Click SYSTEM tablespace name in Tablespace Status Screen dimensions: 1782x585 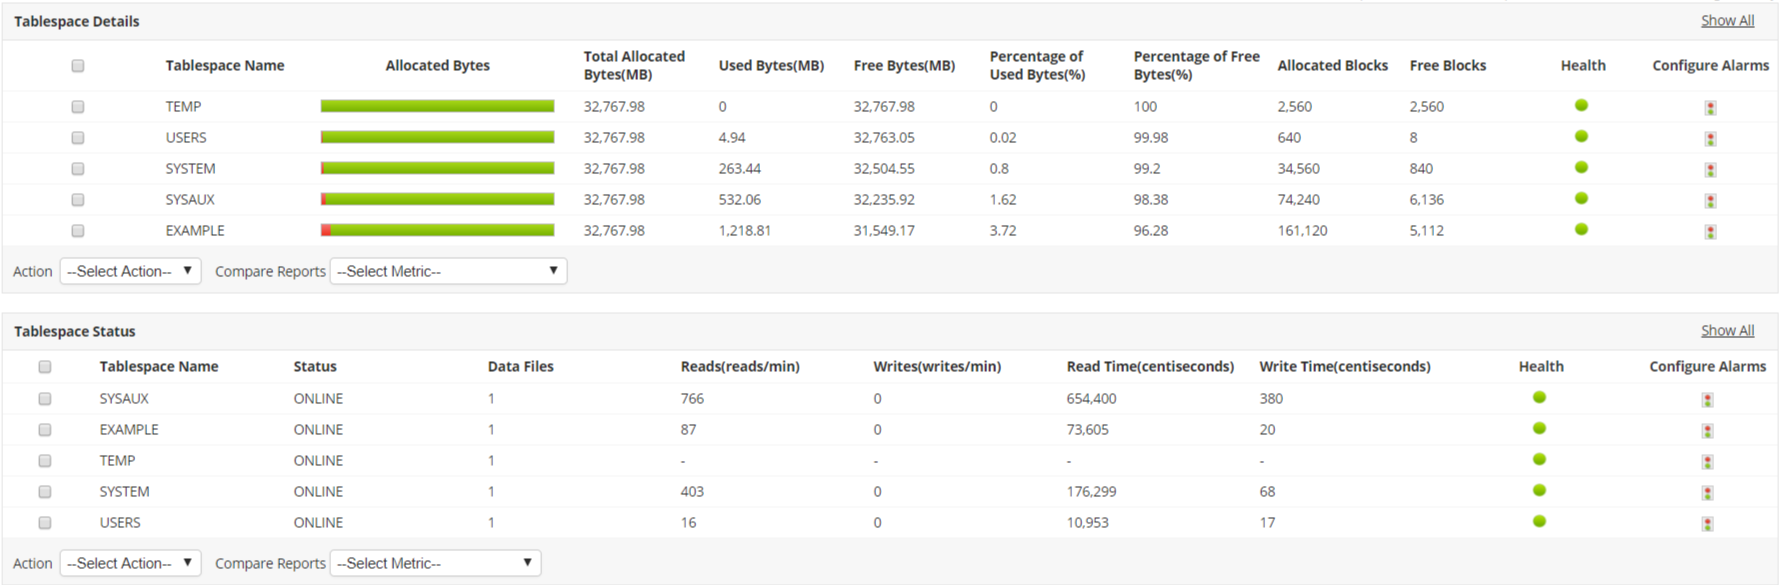pyautogui.click(x=124, y=492)
